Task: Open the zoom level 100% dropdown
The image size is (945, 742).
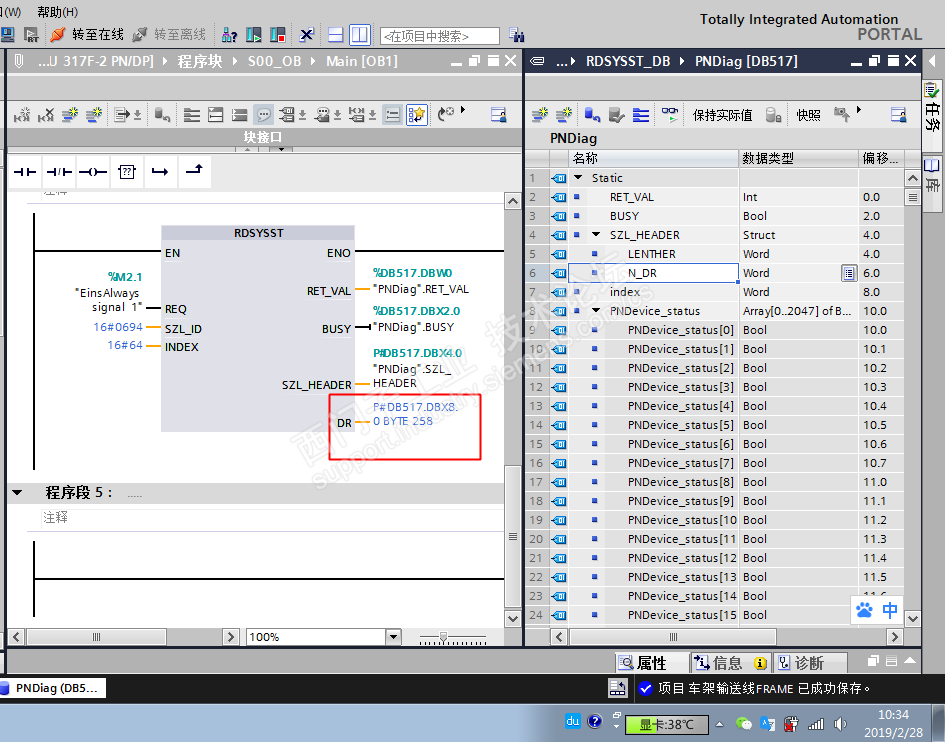Action: click(393, 637)
